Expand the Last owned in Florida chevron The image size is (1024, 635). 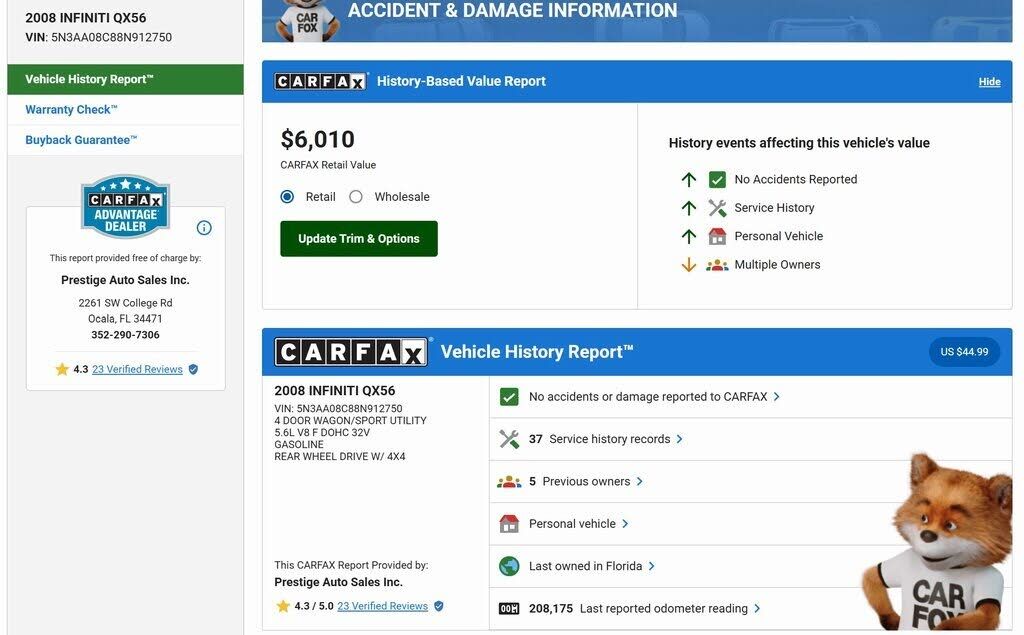click(x=651, y=566)
